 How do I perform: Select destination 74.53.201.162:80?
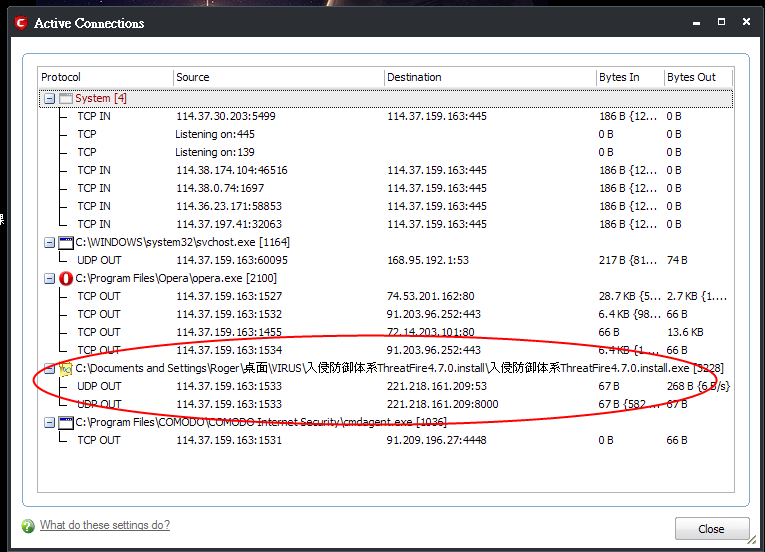431,297
